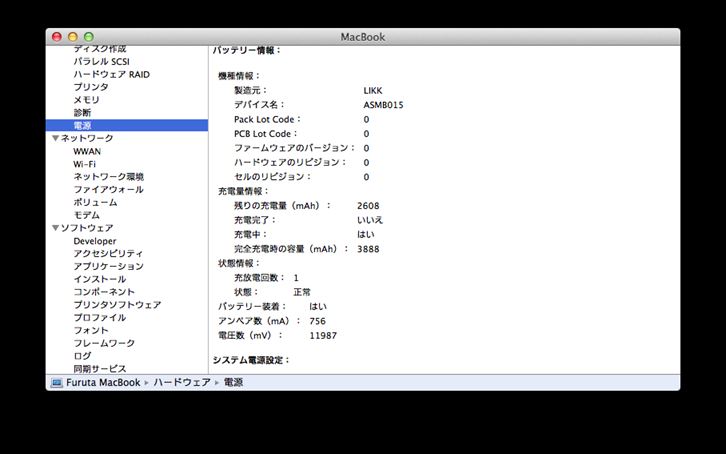The height and width of the screenshot is (454, 726).
Task: Open WWAN network item
Action: [x=87, y=151]
